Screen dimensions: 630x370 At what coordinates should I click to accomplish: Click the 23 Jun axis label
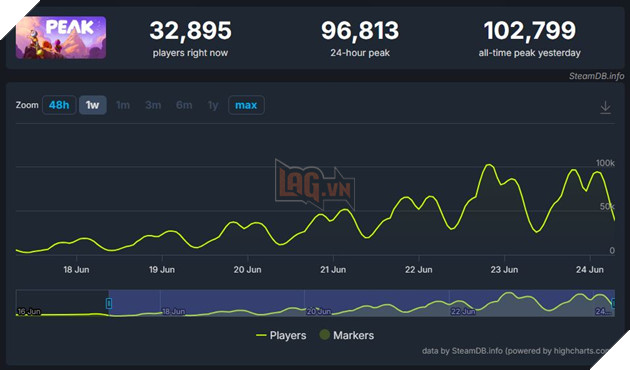click(x=504, y=270)
